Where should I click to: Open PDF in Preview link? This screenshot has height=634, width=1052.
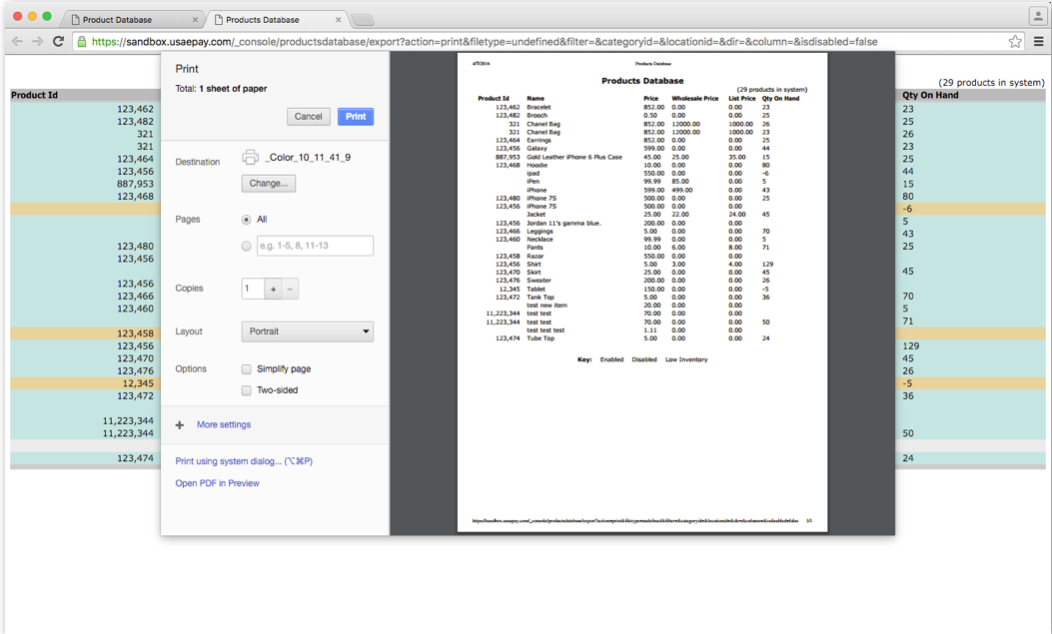[217, 483]
